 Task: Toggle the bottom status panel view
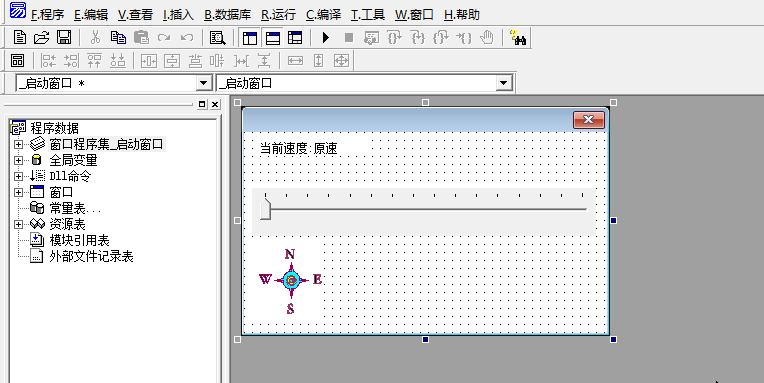pos(272,38)
